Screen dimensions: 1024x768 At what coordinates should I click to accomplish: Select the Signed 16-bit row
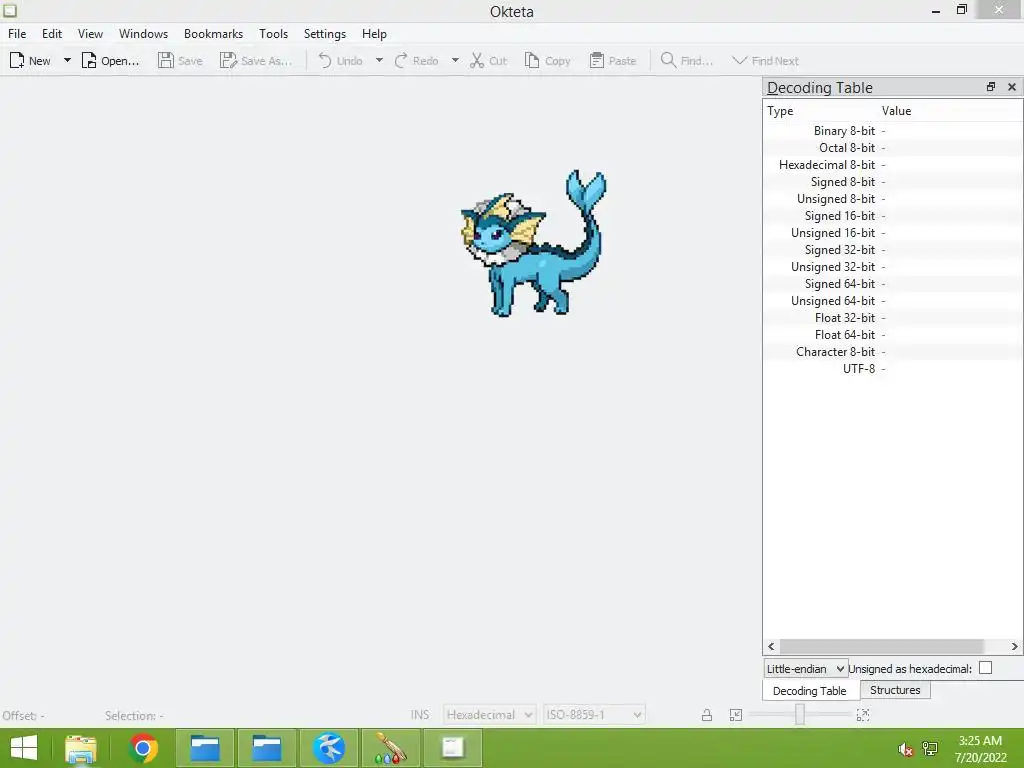click(893, 216)
